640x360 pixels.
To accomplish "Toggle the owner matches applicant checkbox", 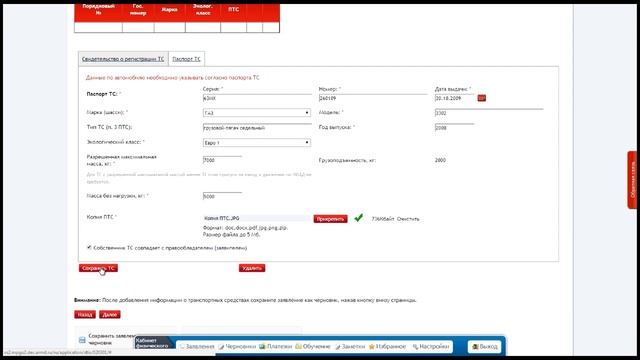I will point(89,247).
